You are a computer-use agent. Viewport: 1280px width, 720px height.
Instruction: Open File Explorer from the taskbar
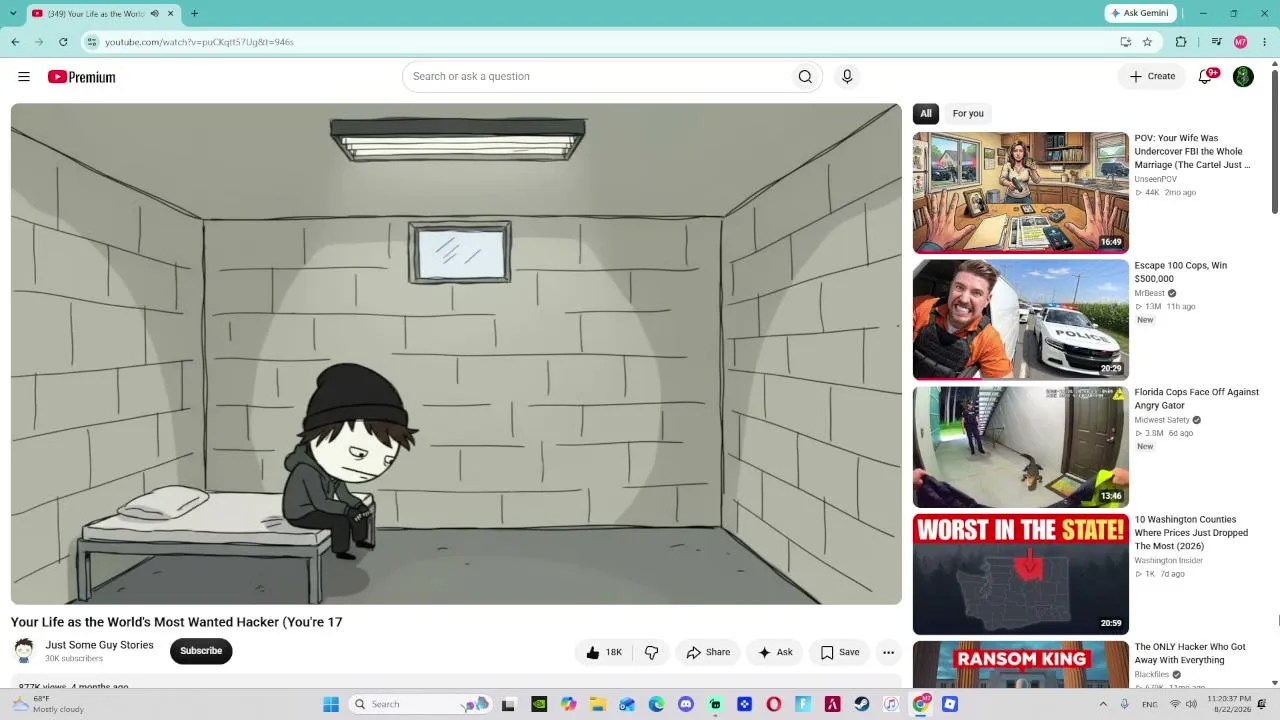coord(597,704)
